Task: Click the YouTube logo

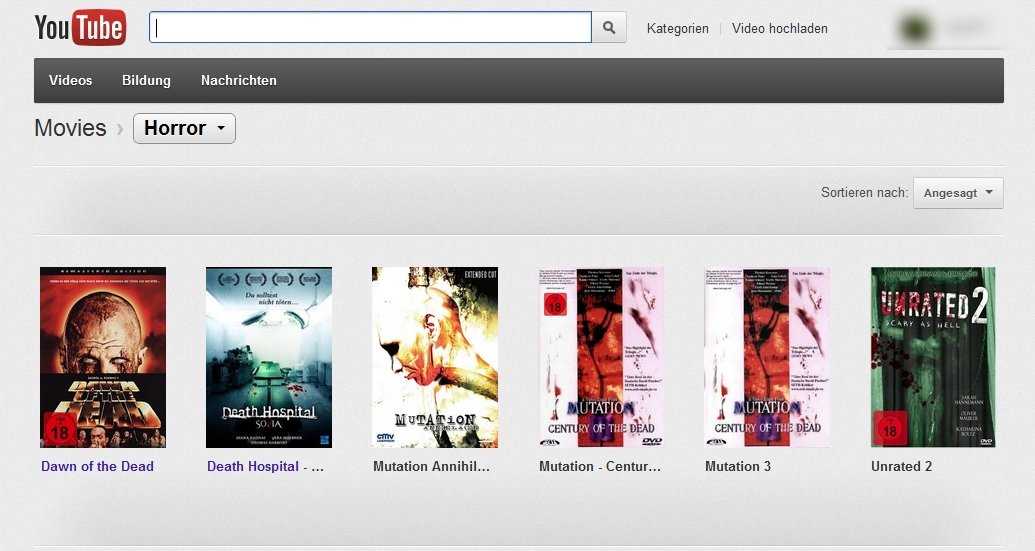Action: (81, 28)
